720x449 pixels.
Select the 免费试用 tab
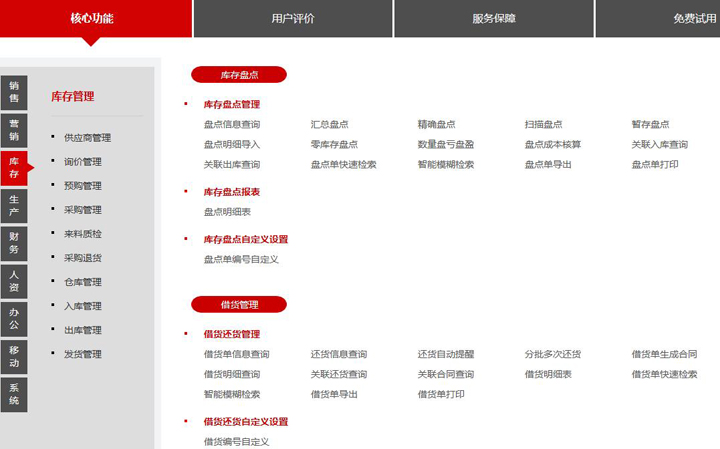690,19
